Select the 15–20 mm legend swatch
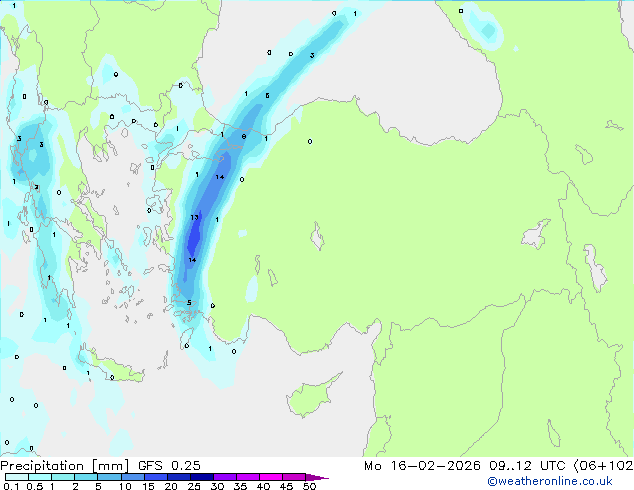This screenshot has height=490, width=634. (x=156, y=477)
